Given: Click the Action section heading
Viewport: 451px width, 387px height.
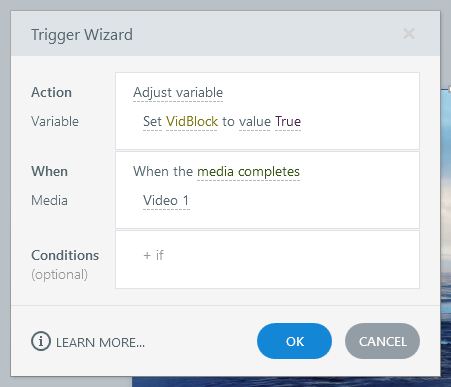Looking at the screenshot, I should pos(51,92).
